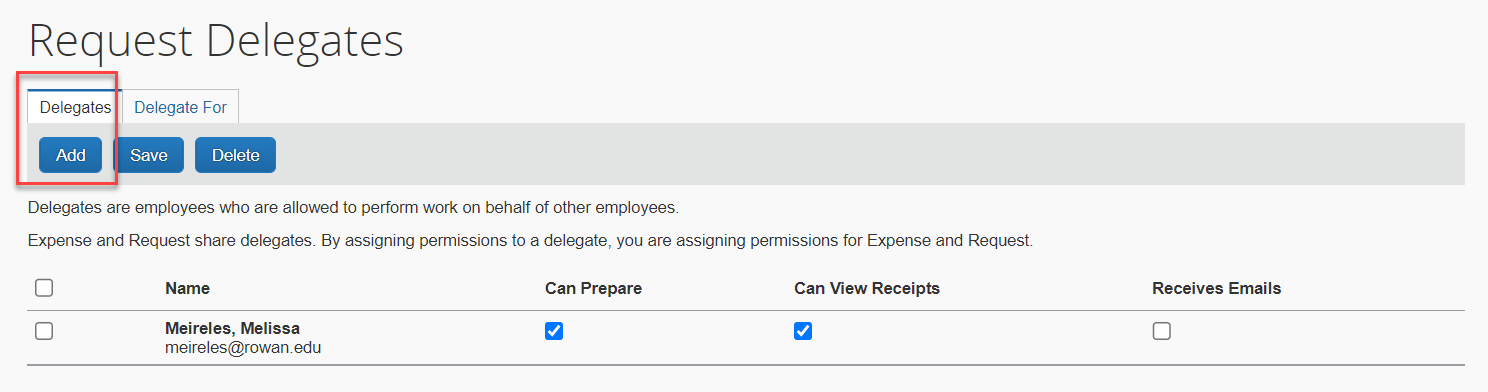Image resolution: width=1488 pixels, height=392 pixels.
Task: Click the Receives Emails column header
Action: point(1216,288)
